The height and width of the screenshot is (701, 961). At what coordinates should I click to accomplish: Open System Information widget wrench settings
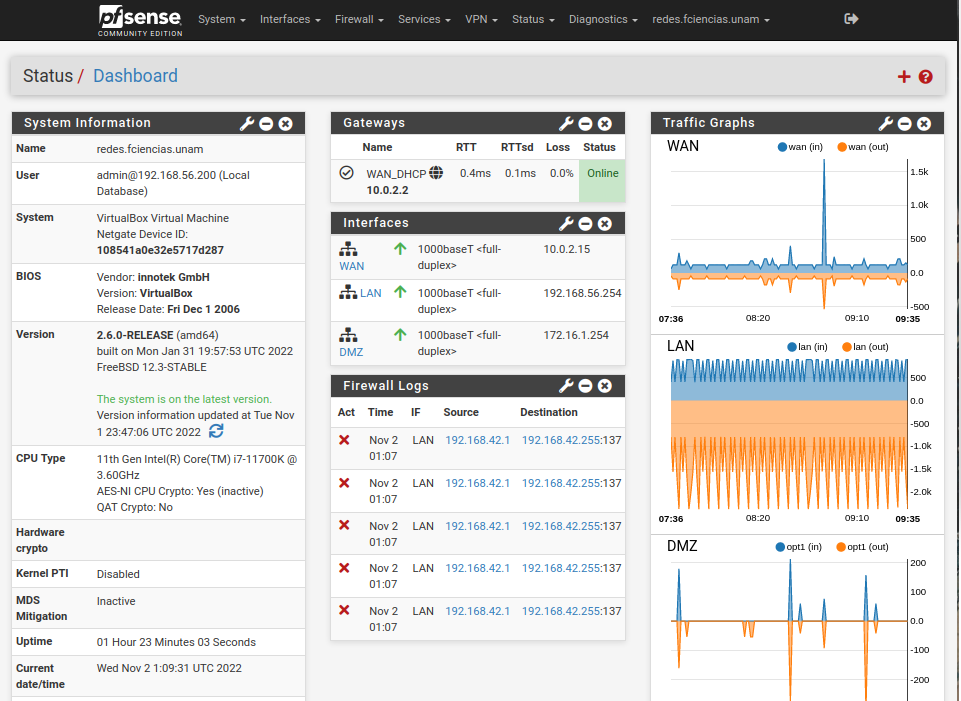click(247, 123)
